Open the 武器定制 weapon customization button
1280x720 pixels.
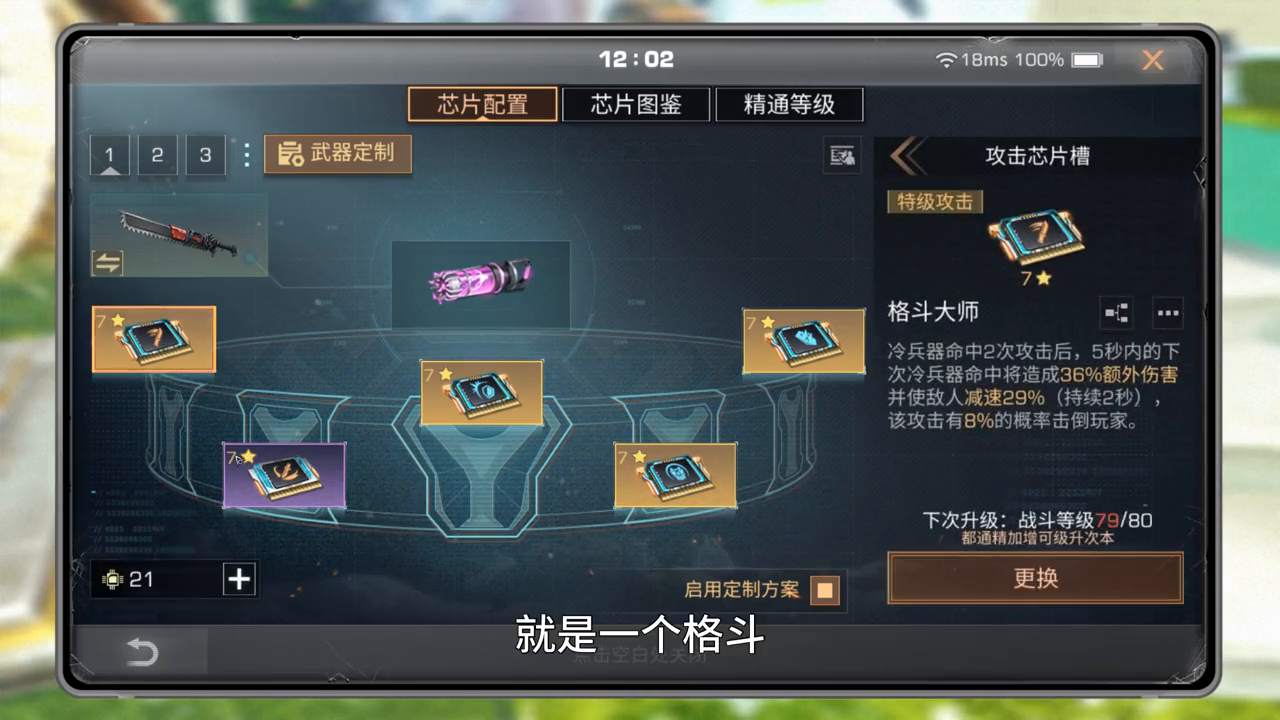pos(338,154)
